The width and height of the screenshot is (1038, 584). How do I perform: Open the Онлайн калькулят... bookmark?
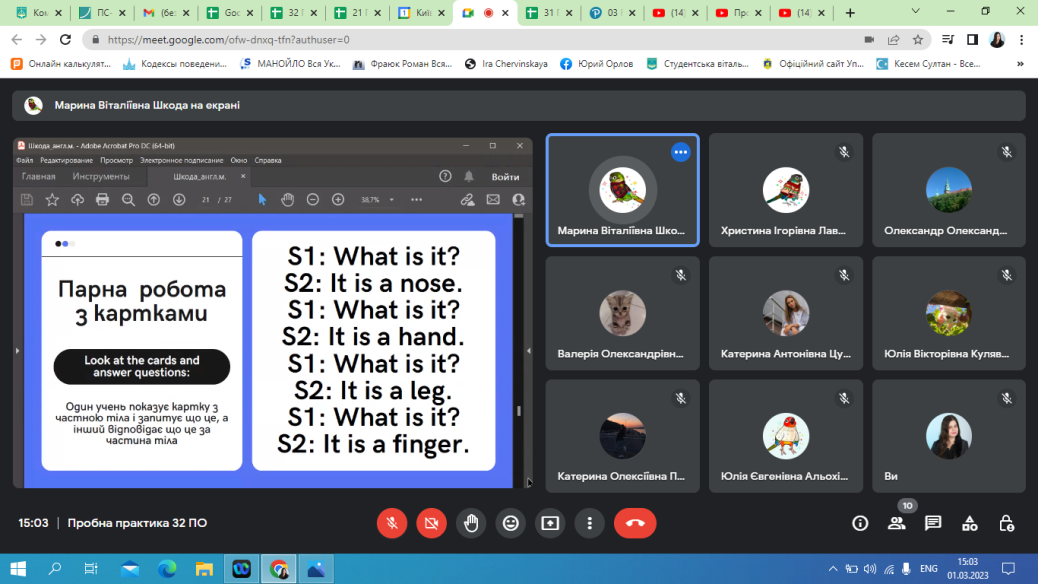coord(60,63)
